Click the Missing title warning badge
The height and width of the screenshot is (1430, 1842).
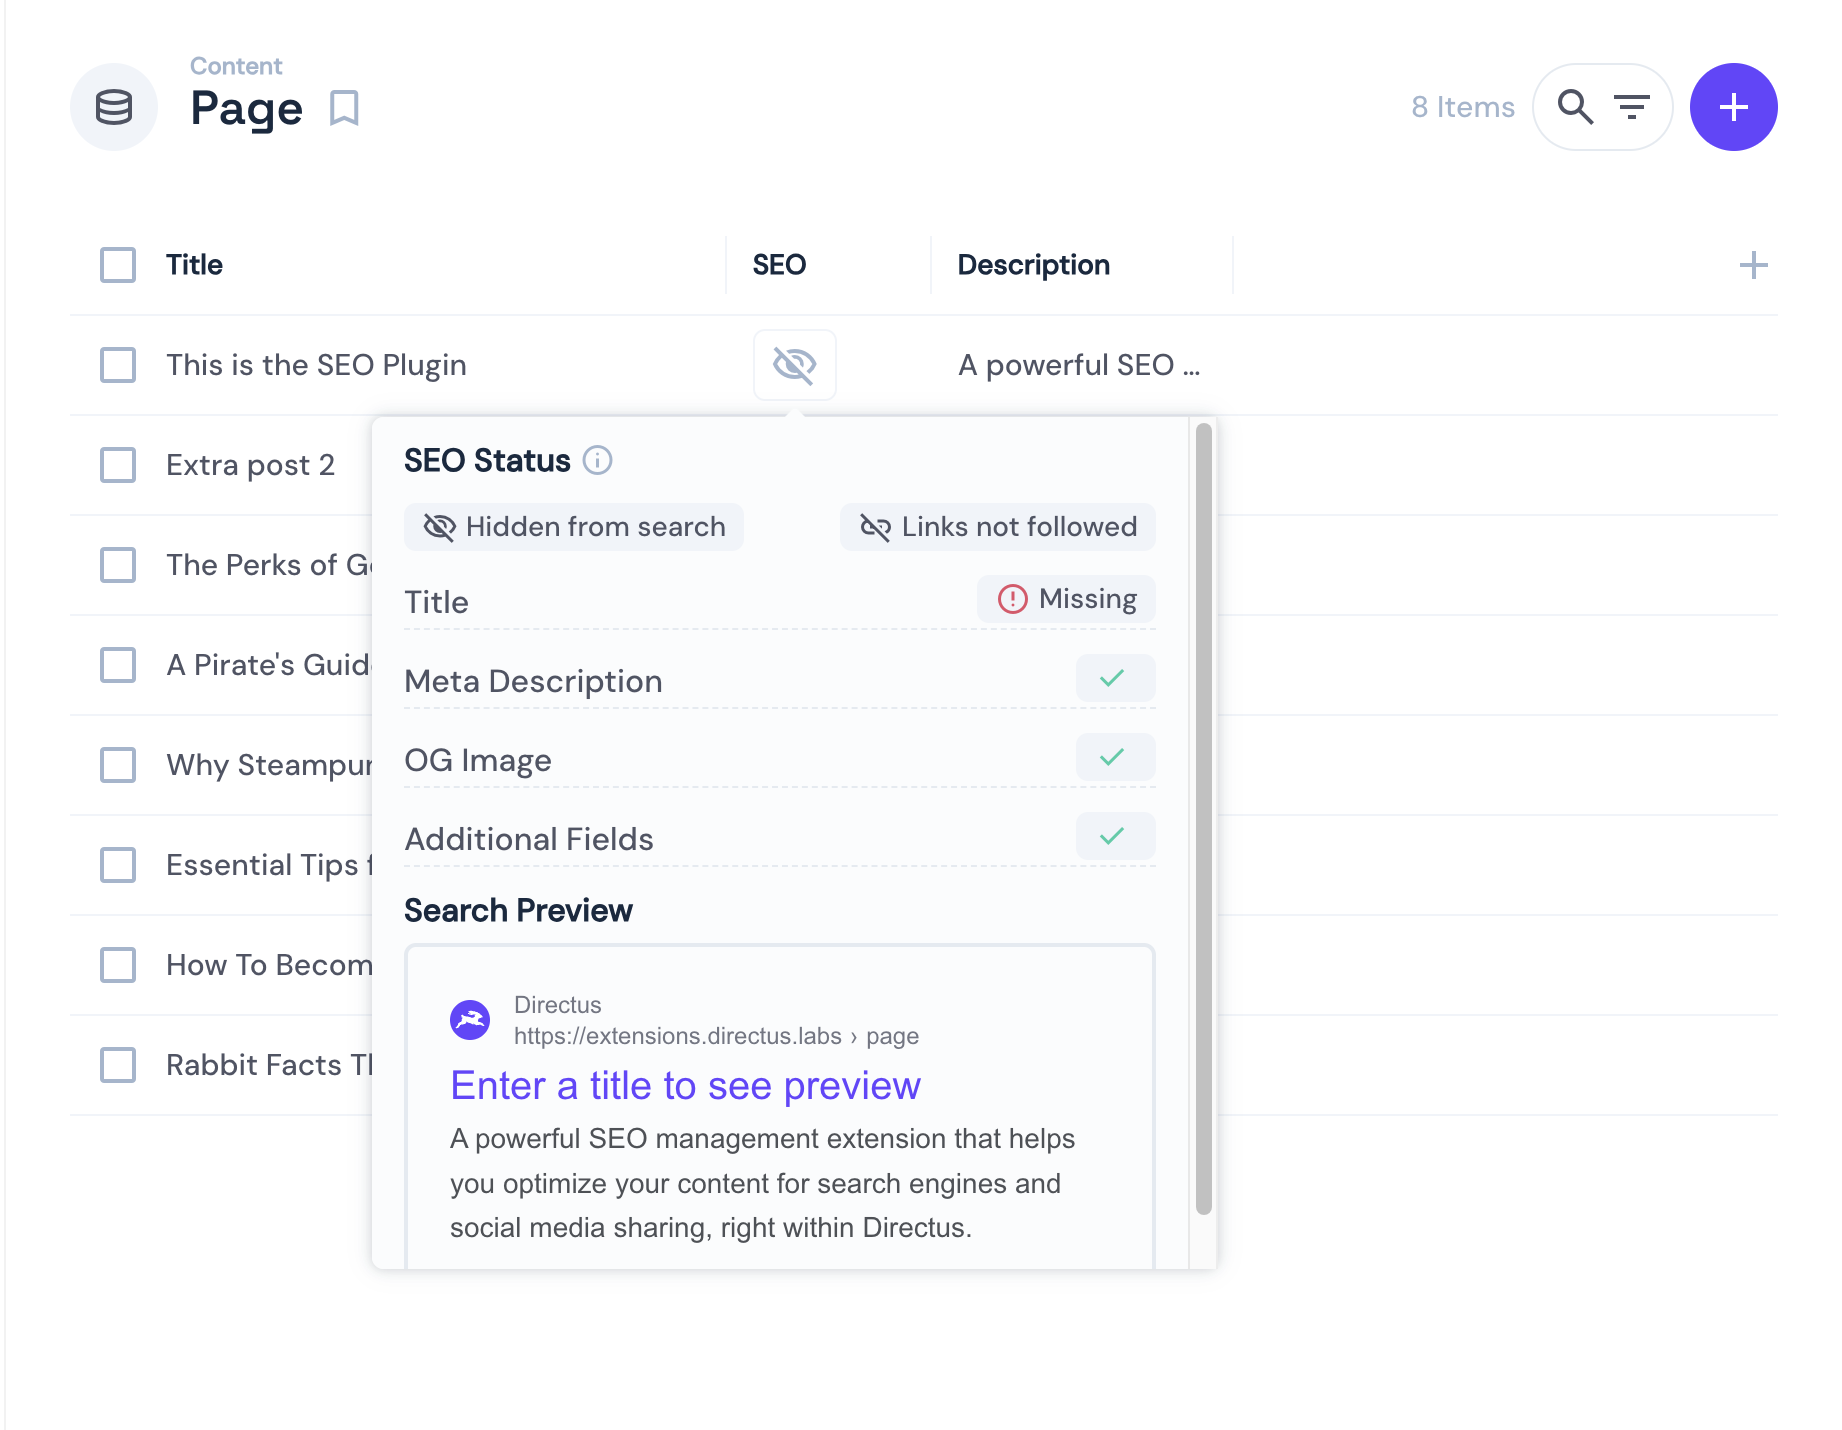pos(1067,599)
